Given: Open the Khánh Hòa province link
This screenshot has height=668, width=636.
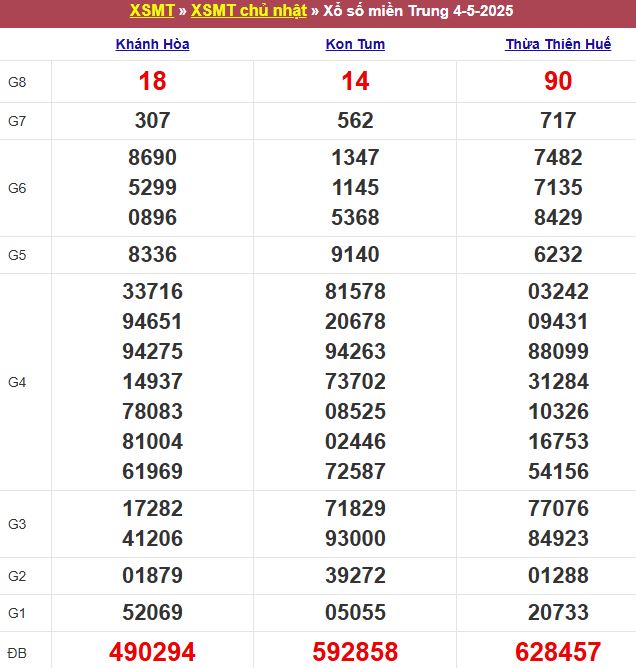Looking at the screenshot, I should click(153, 44).
